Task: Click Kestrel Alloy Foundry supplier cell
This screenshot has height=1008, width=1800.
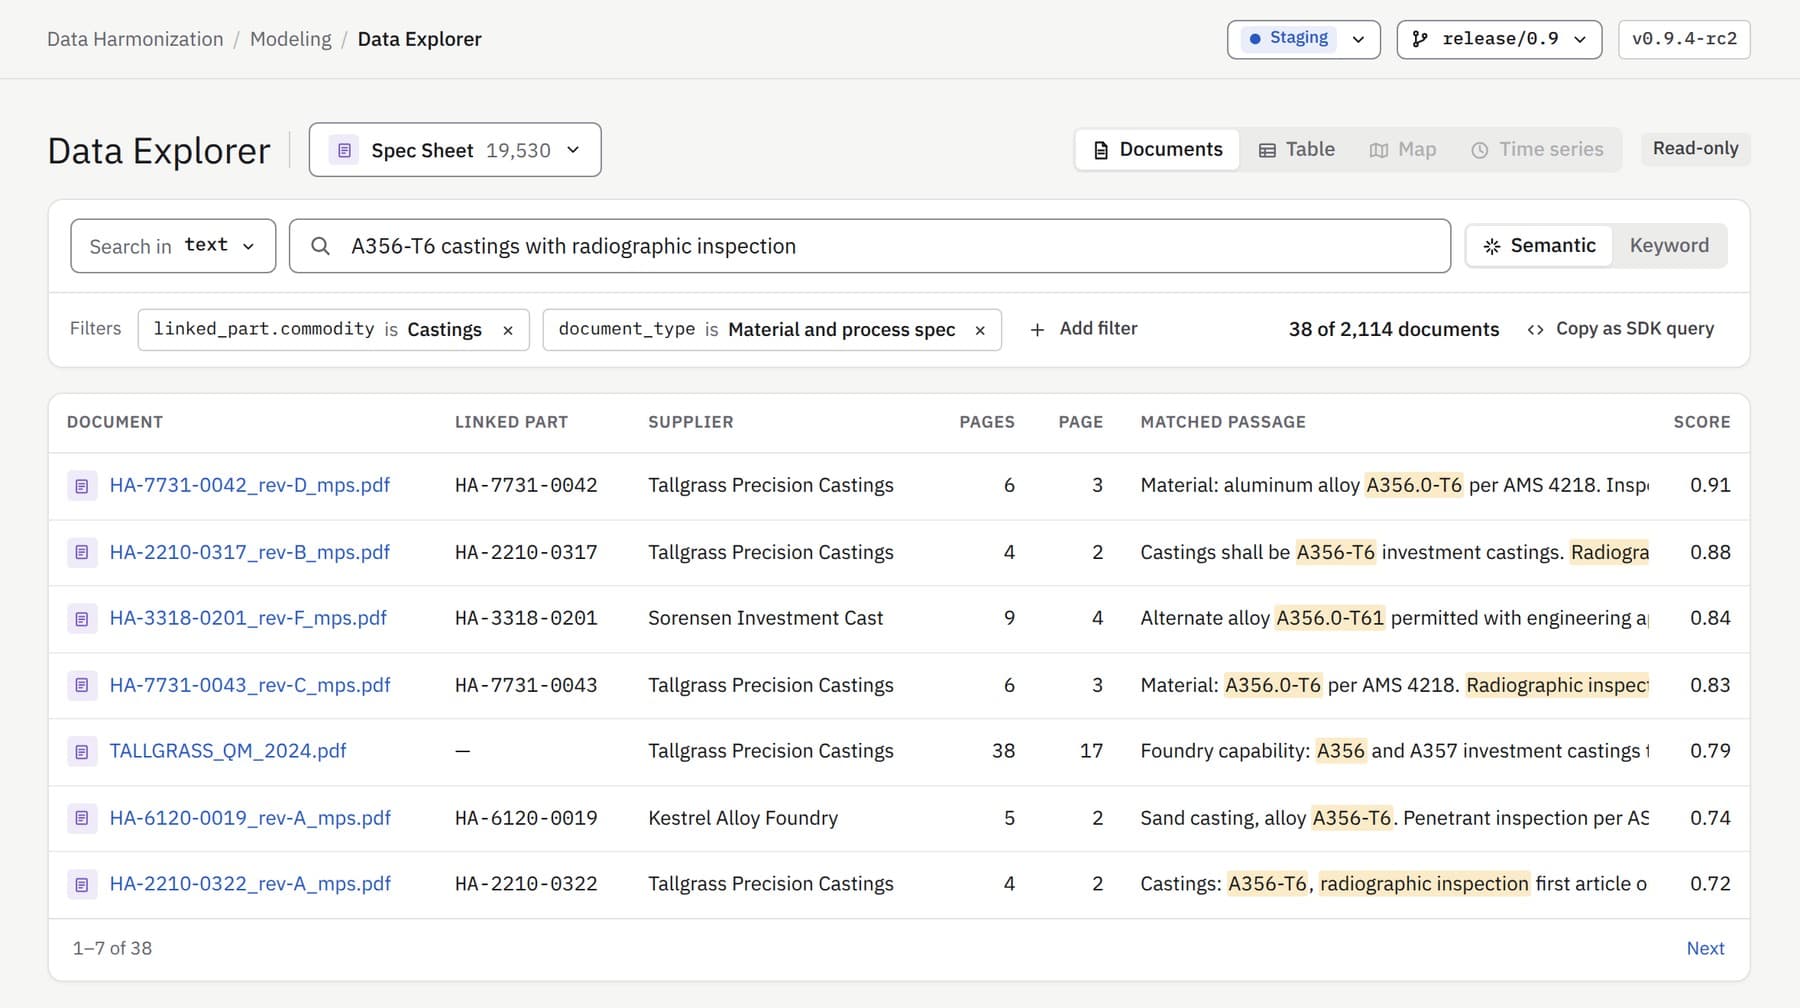Action: pos(743,818)
